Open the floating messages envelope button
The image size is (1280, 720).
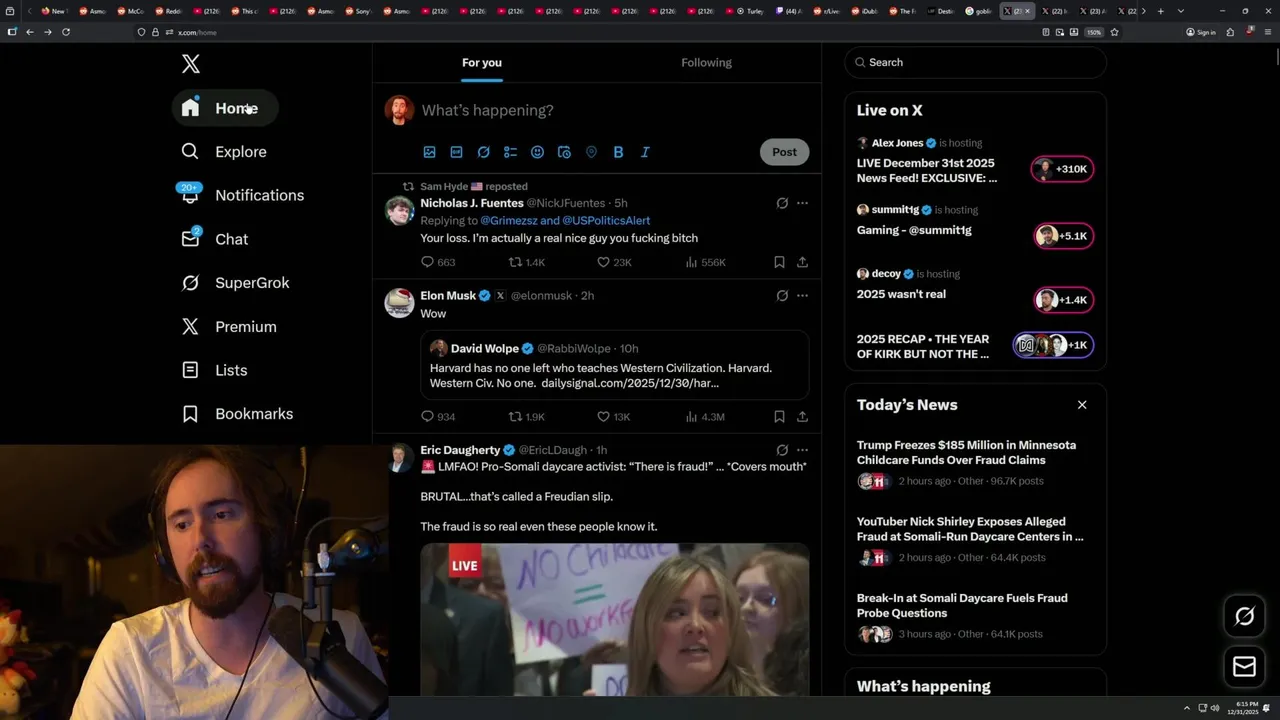(x=1244, y=666)
